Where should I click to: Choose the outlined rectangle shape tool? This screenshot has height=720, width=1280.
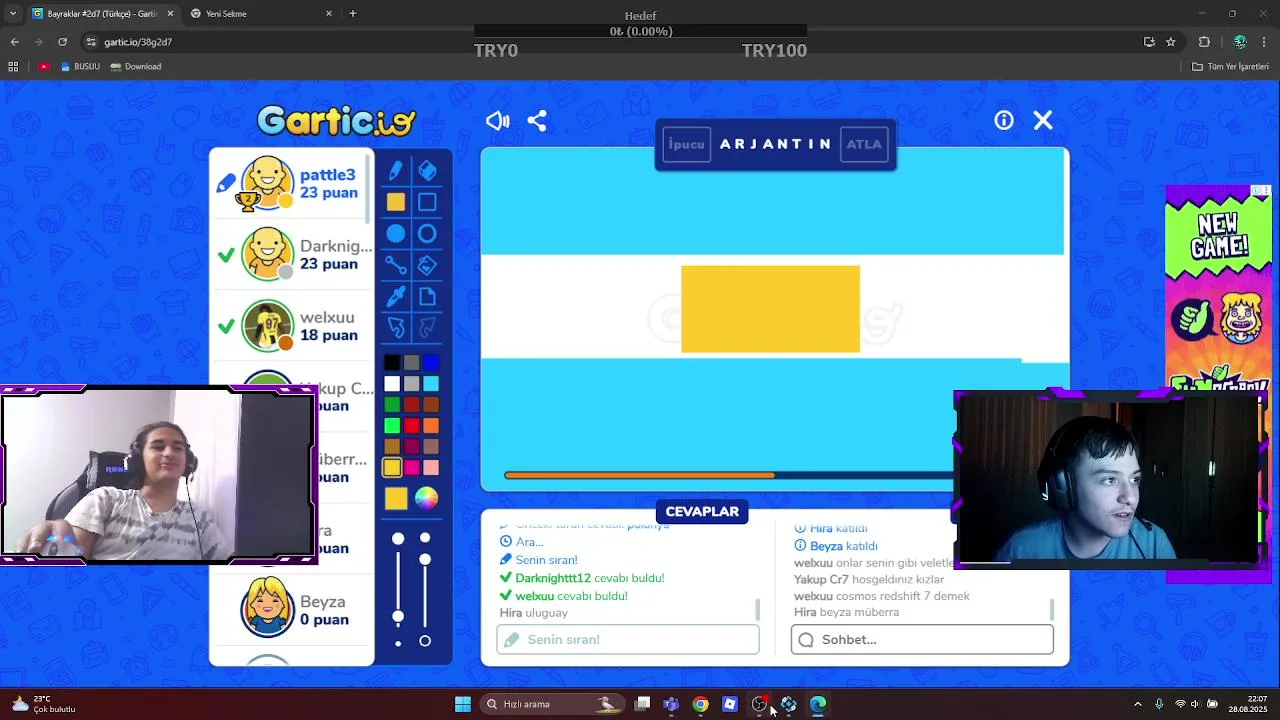point(427,202)
